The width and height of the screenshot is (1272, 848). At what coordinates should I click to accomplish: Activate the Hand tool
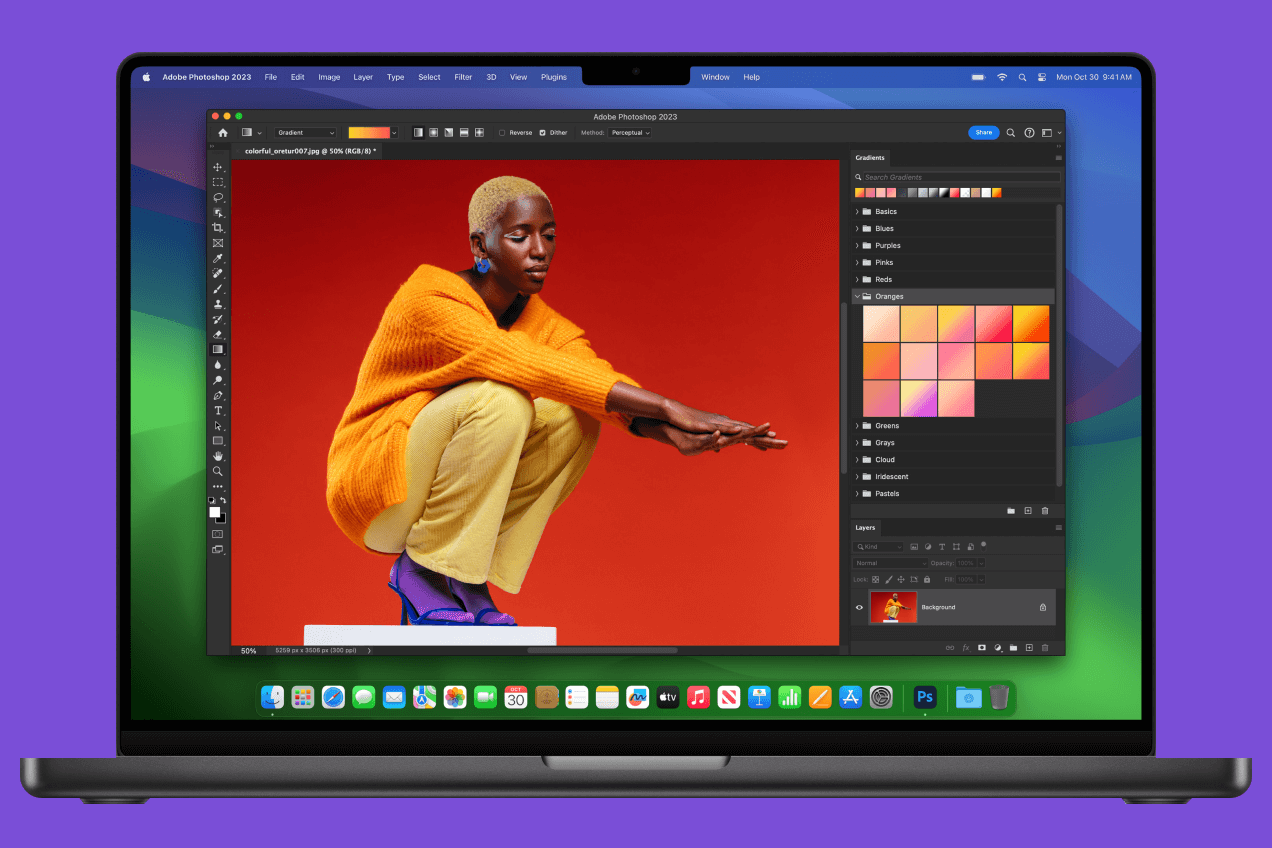point(217,456)
